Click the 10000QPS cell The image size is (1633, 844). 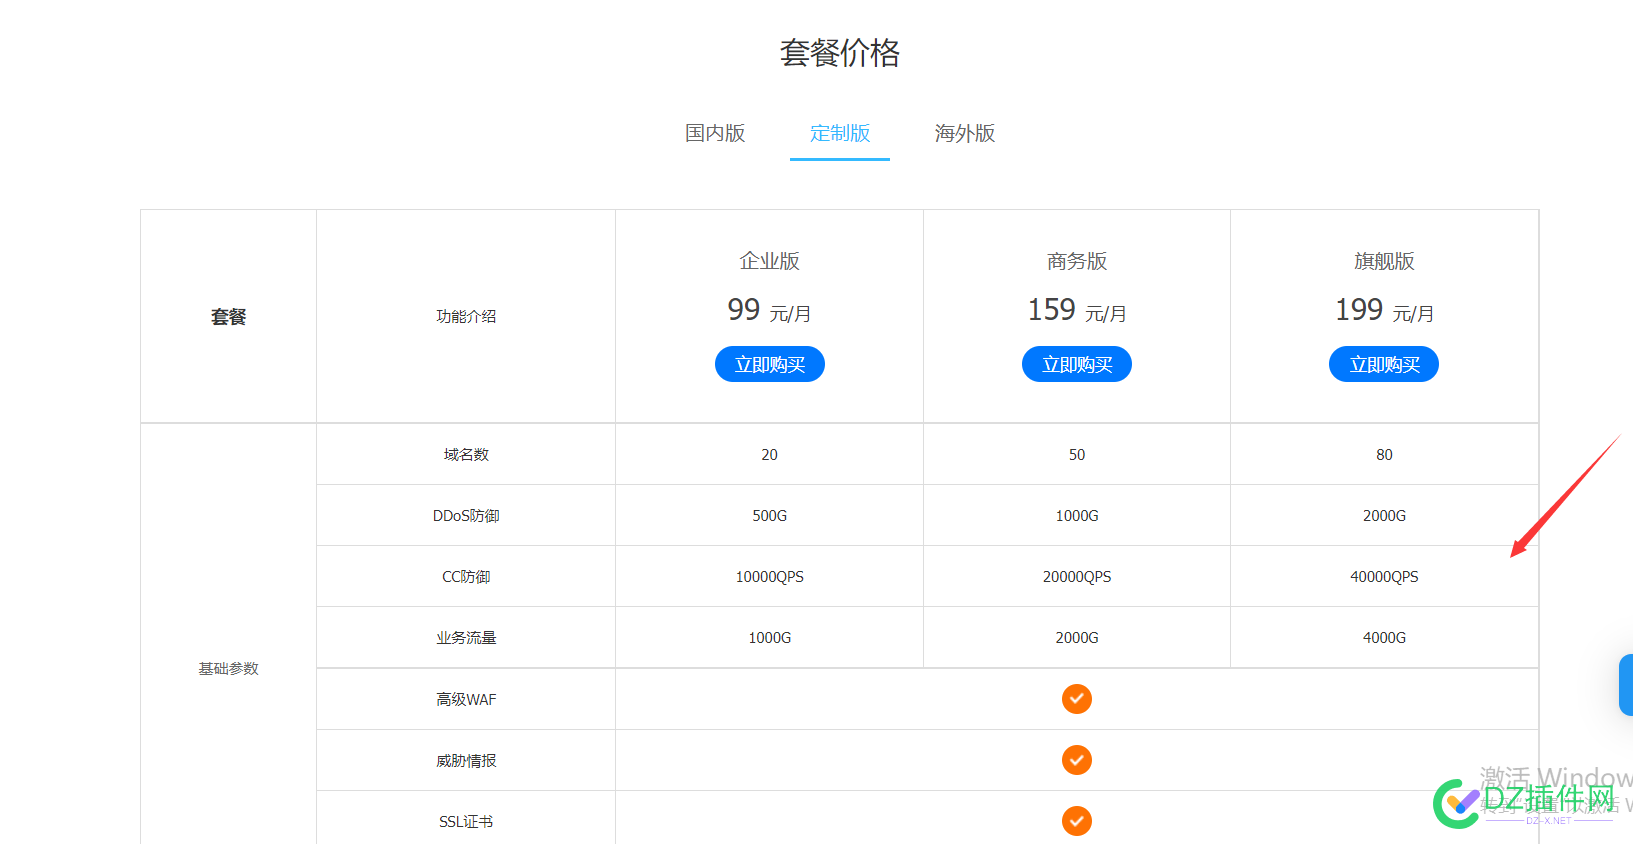769,576
